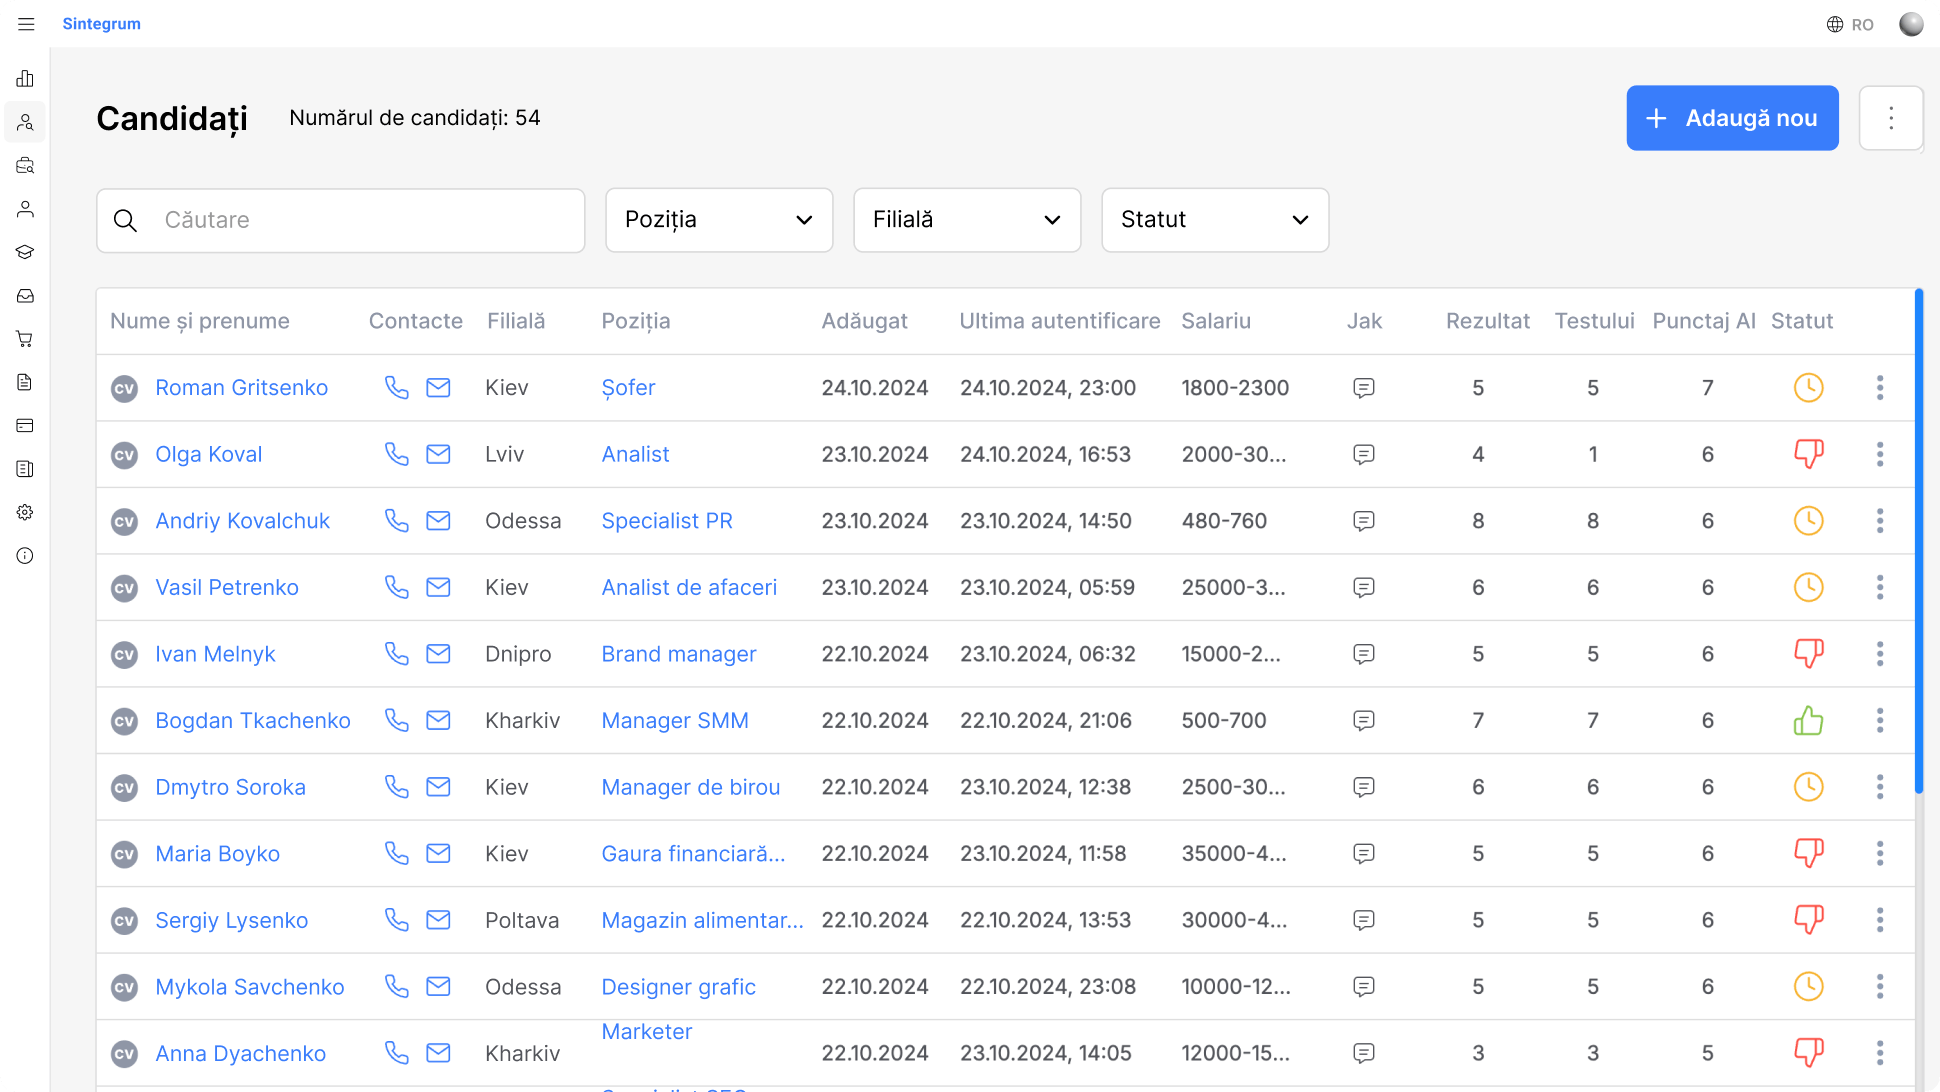Click thumbs-down status for Ivan Melnyk

(1808, 654)
